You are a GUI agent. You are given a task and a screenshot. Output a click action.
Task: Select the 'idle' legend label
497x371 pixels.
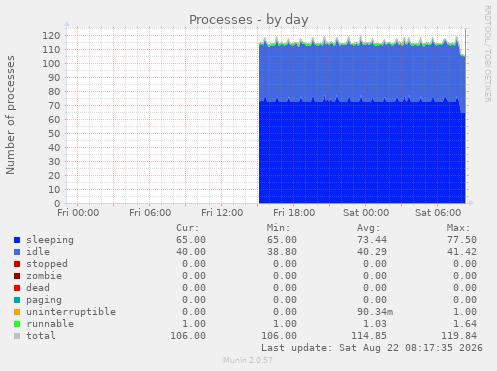pos(38,252)
